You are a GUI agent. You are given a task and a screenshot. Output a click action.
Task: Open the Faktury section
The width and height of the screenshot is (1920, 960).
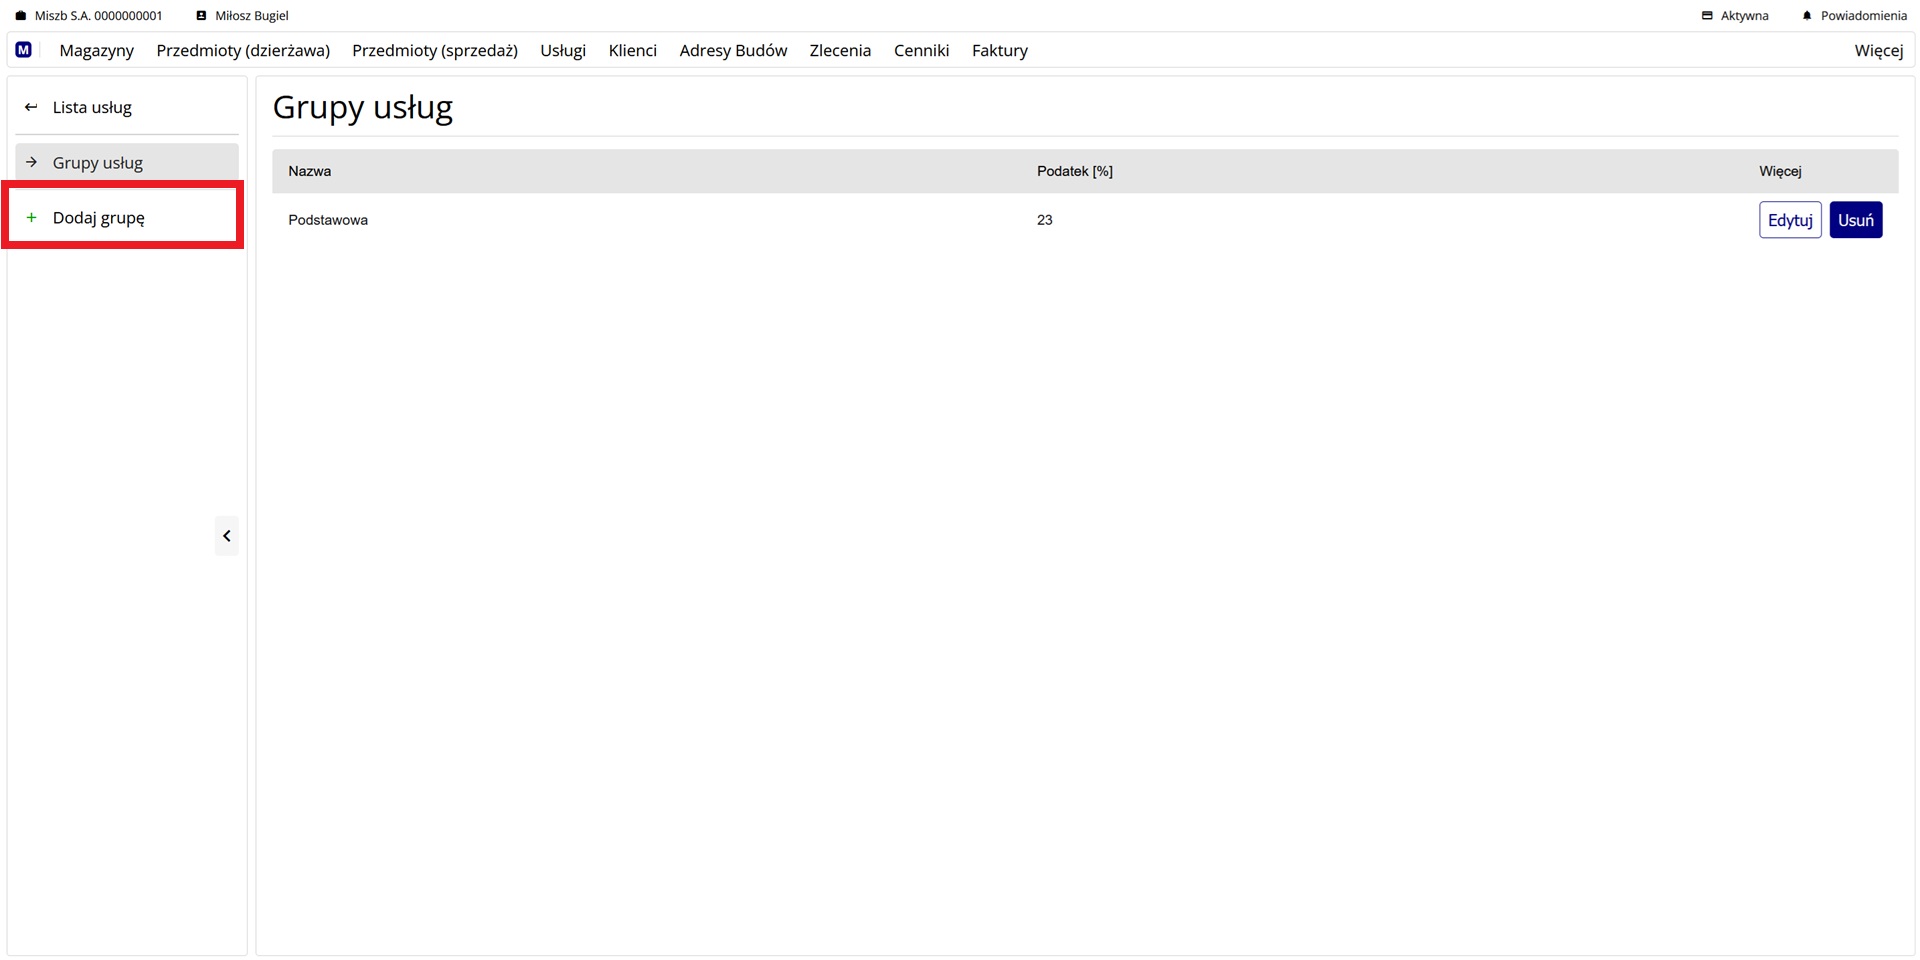[999, 50]
